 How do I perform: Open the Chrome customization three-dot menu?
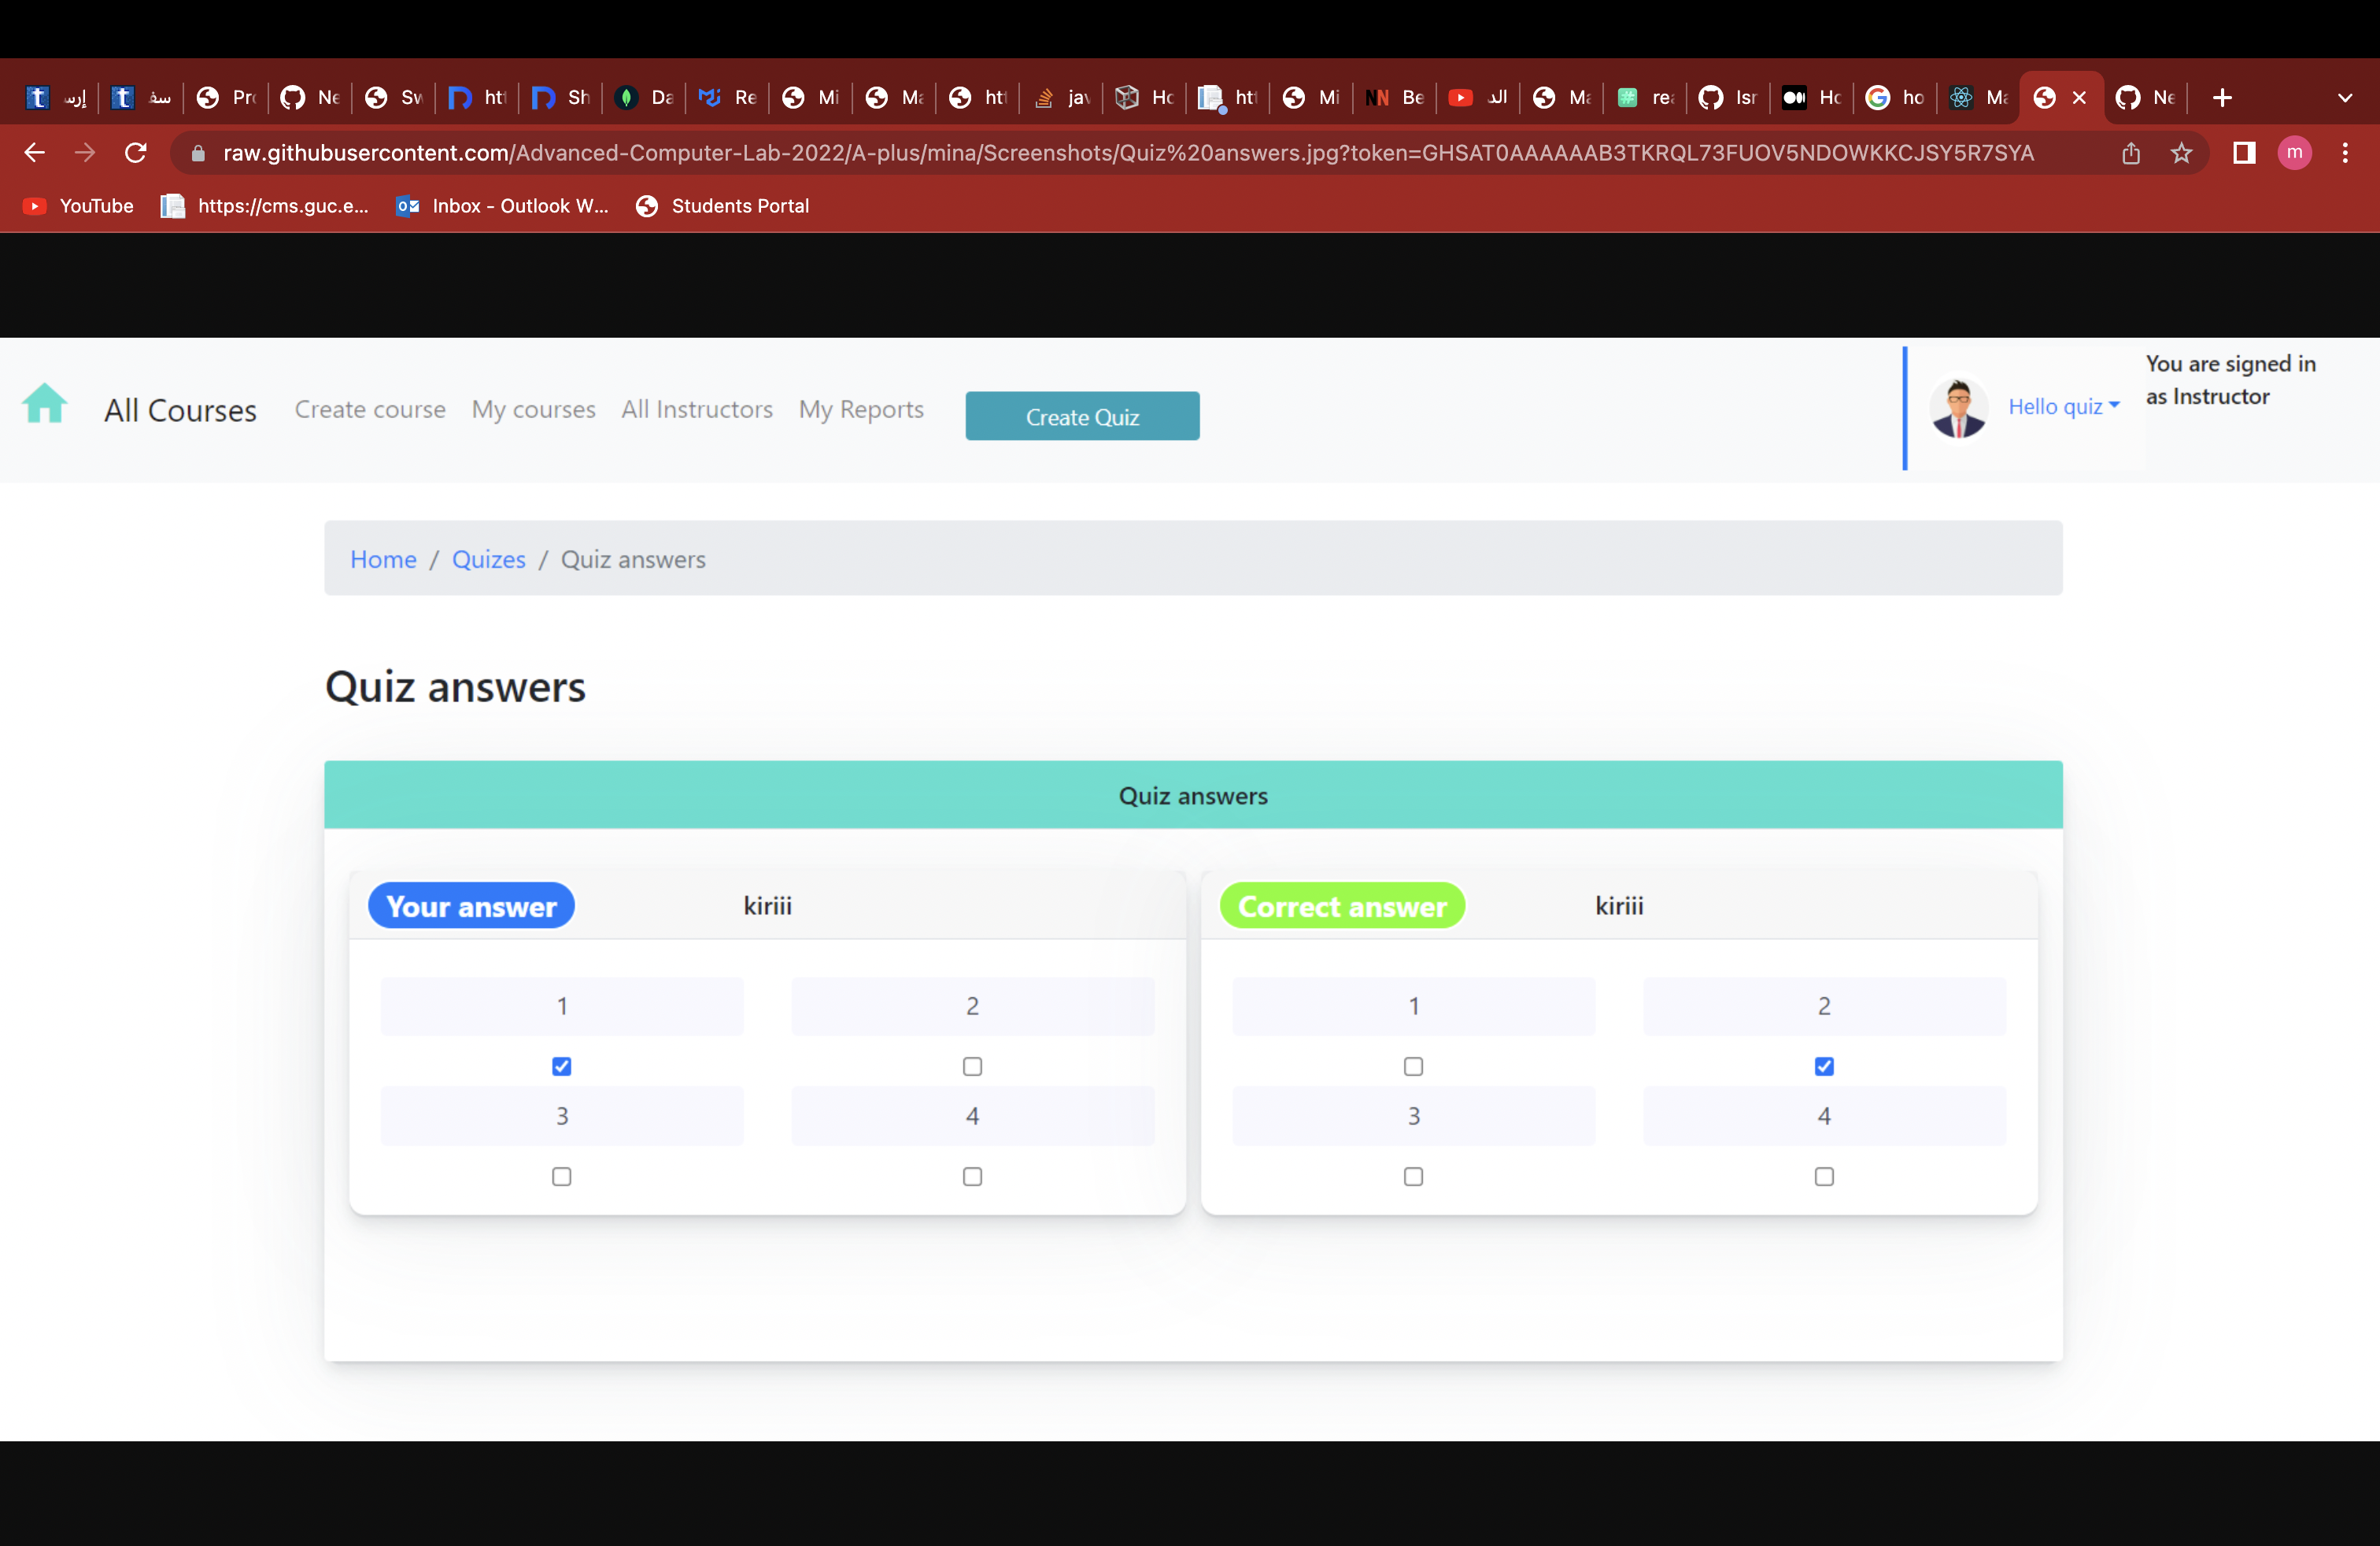(2347, 152)
